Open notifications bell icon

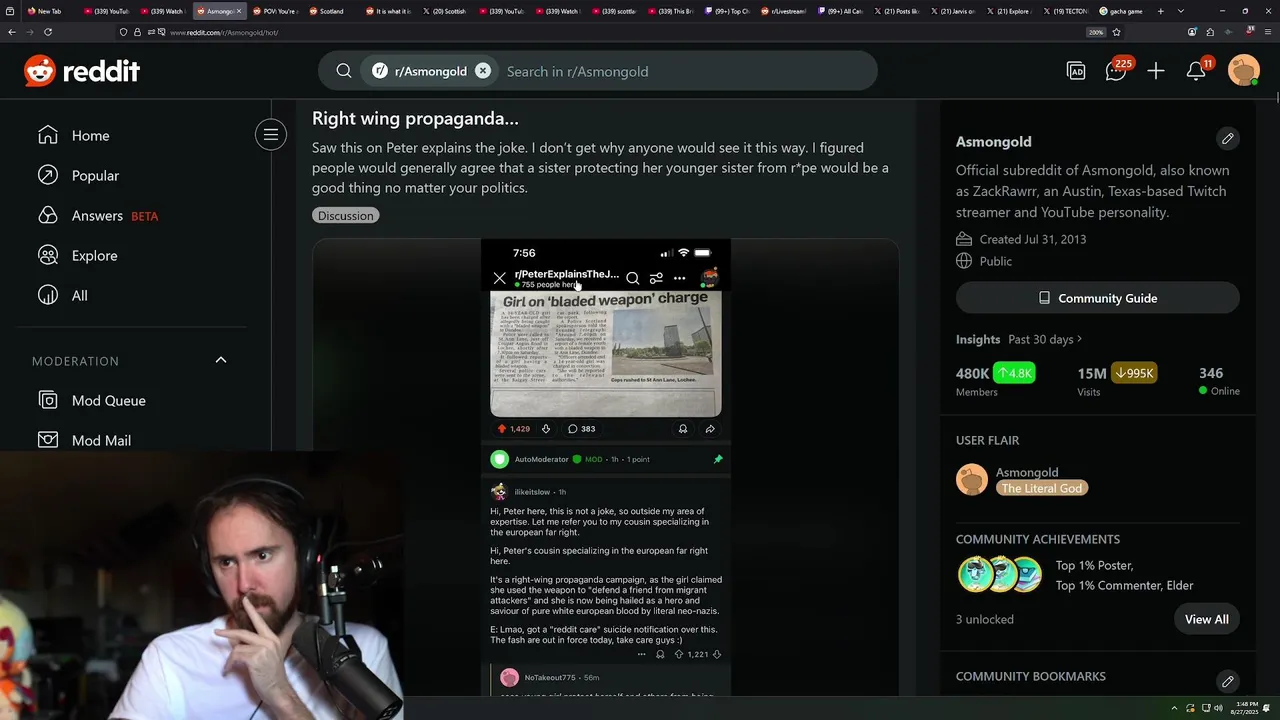[1196, 71]
